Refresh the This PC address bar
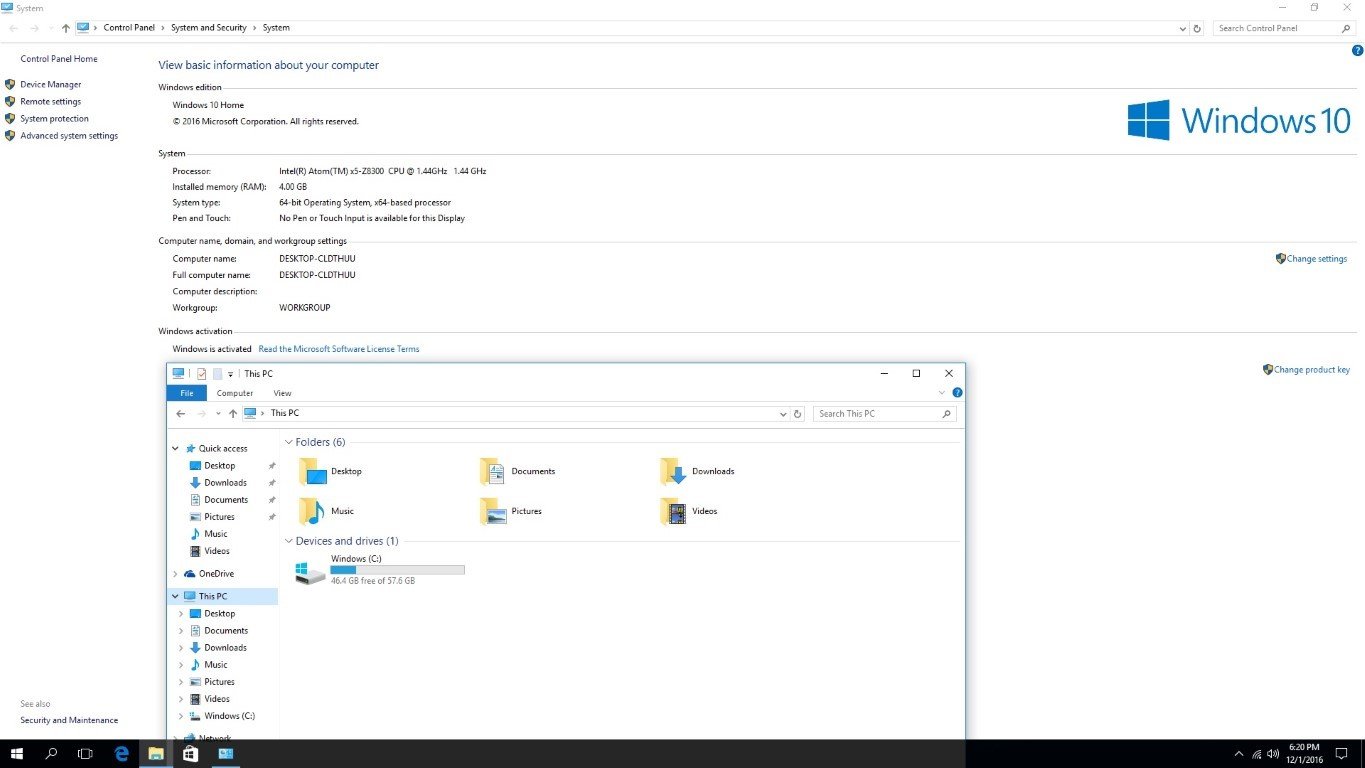This screenshot has height=768, width=1365. [797, 413]
